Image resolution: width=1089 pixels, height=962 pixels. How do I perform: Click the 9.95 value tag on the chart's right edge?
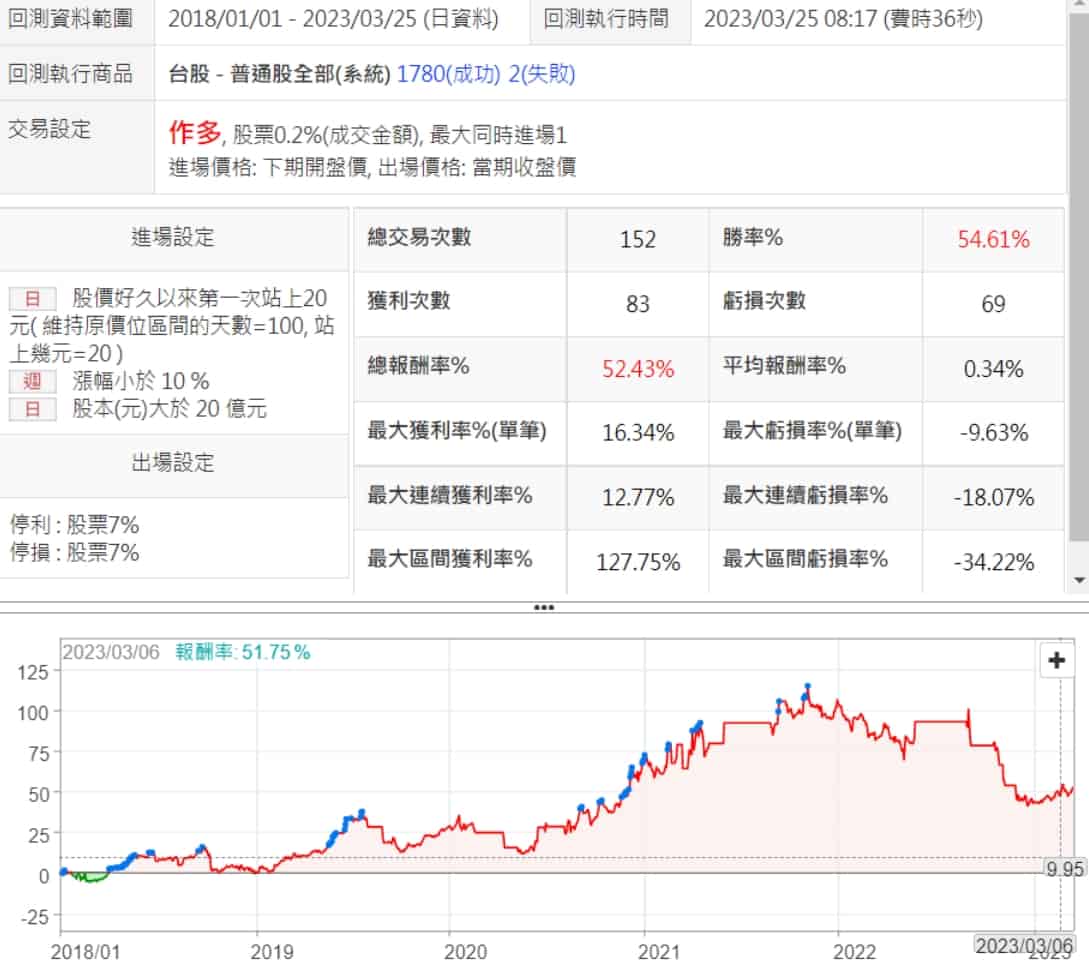(1065, 869)
